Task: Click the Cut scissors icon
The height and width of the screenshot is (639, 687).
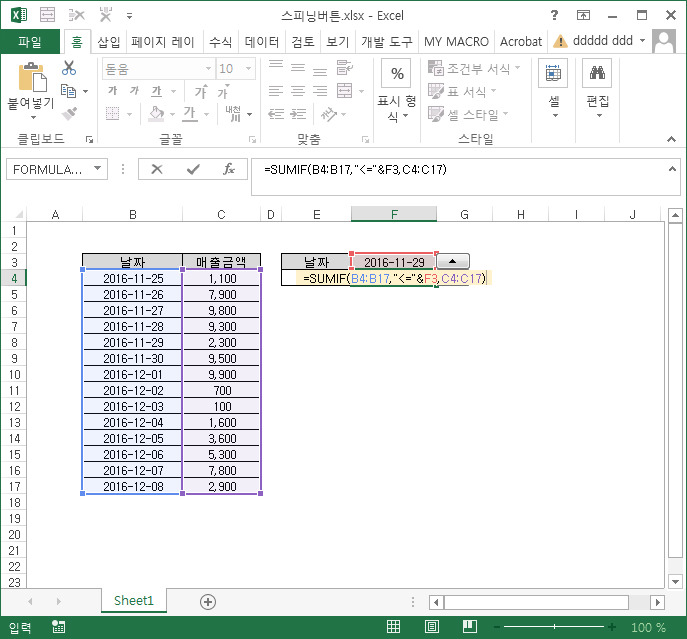Action: [69, 68]
